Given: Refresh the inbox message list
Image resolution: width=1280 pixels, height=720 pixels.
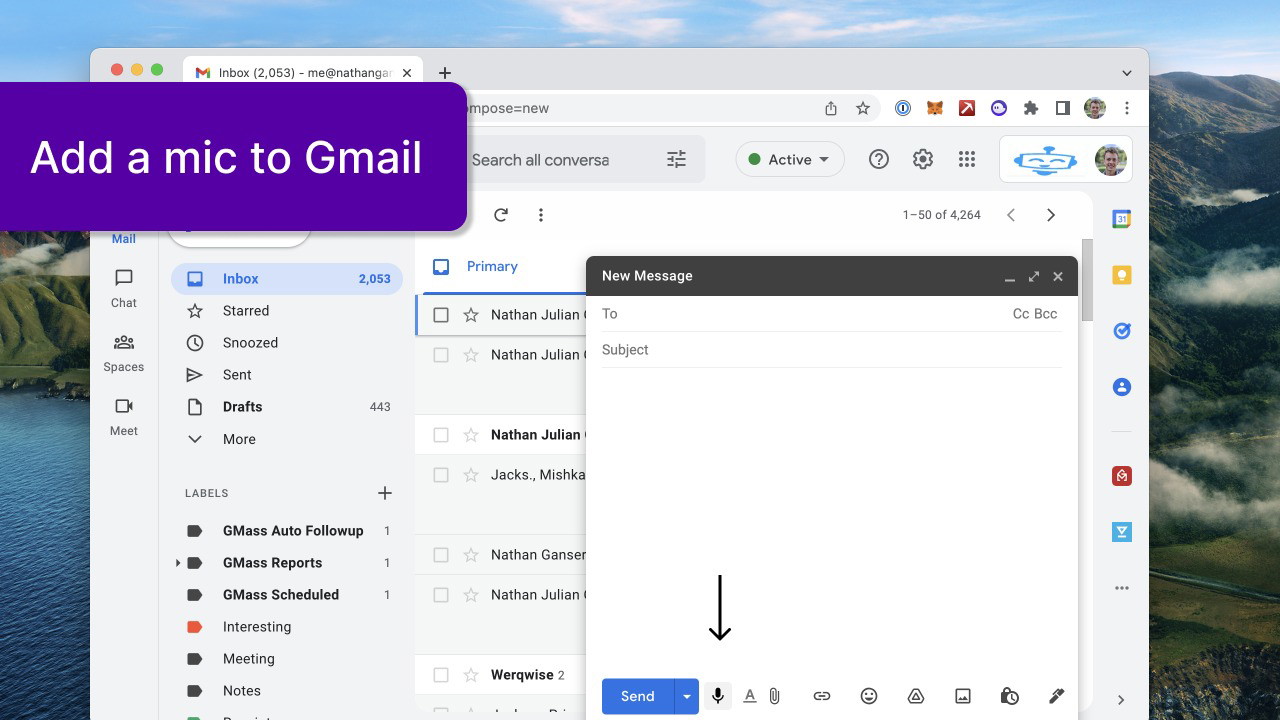Looking at the screenshot, I should click(501, 215).
